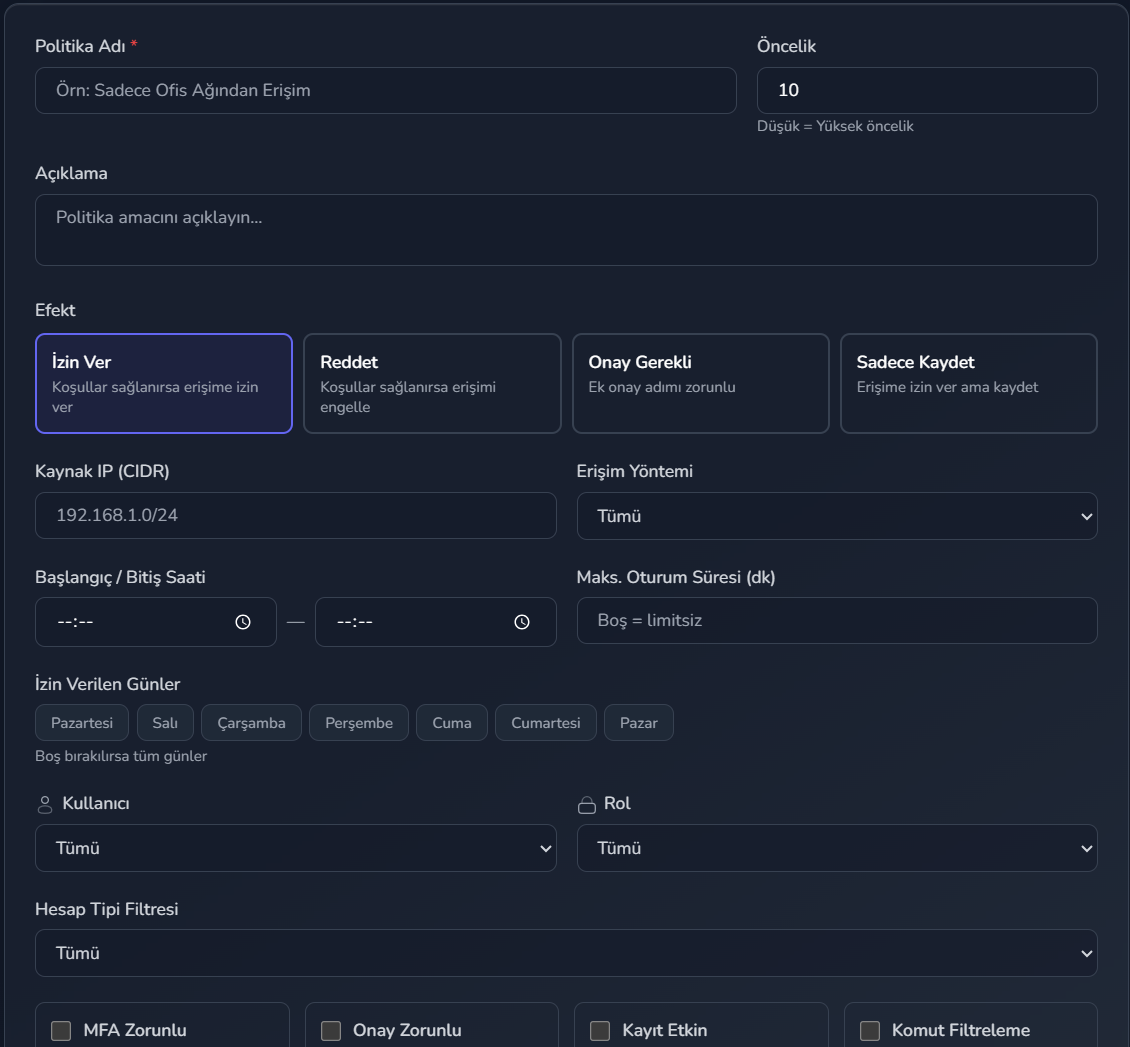This screenshot has width=1130, height=1047.
Task: Click the 'Efekt' section label
Action: click(55, 310)
